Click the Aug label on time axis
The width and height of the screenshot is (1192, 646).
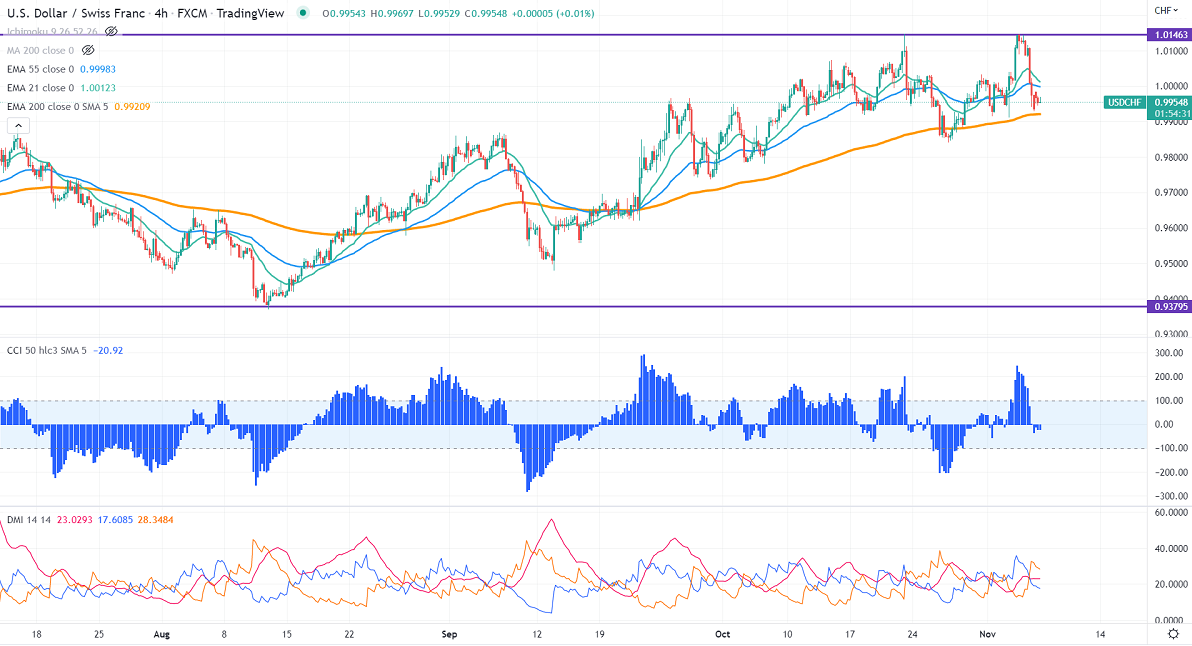161,634
